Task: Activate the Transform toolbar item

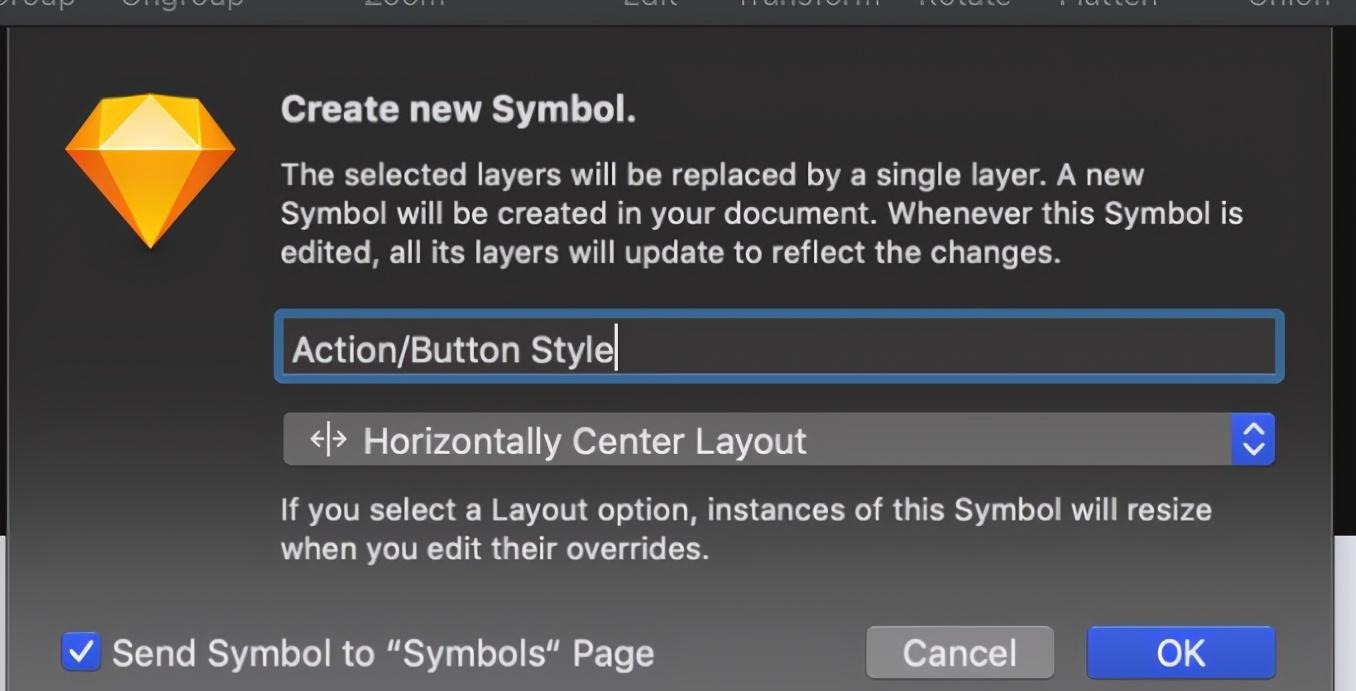Action: pyautogui.click(x=808, y=4)
